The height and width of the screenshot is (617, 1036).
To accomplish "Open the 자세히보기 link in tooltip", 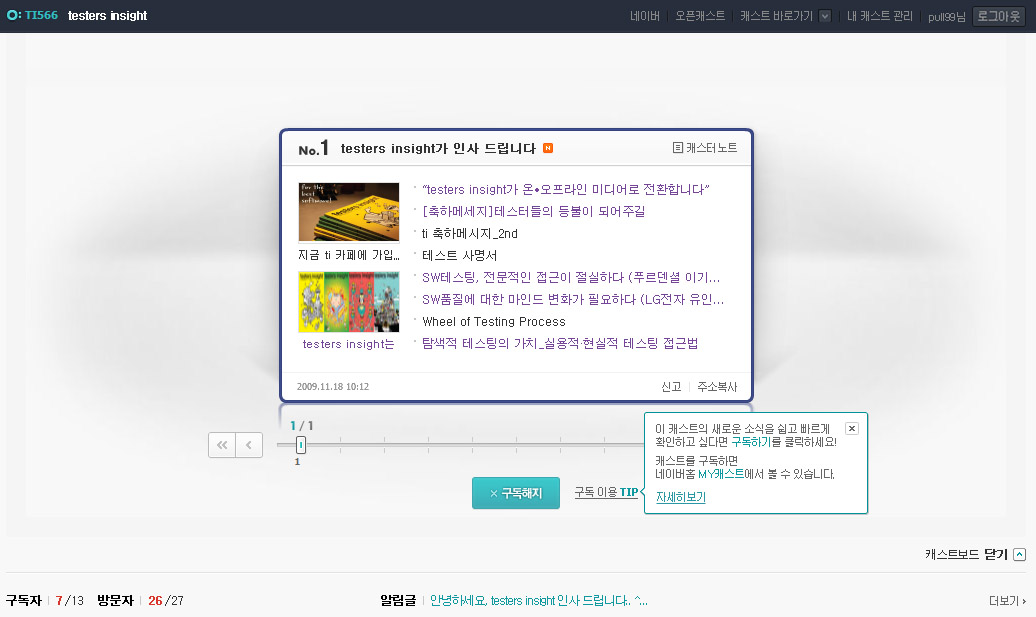I will [680, 497].
